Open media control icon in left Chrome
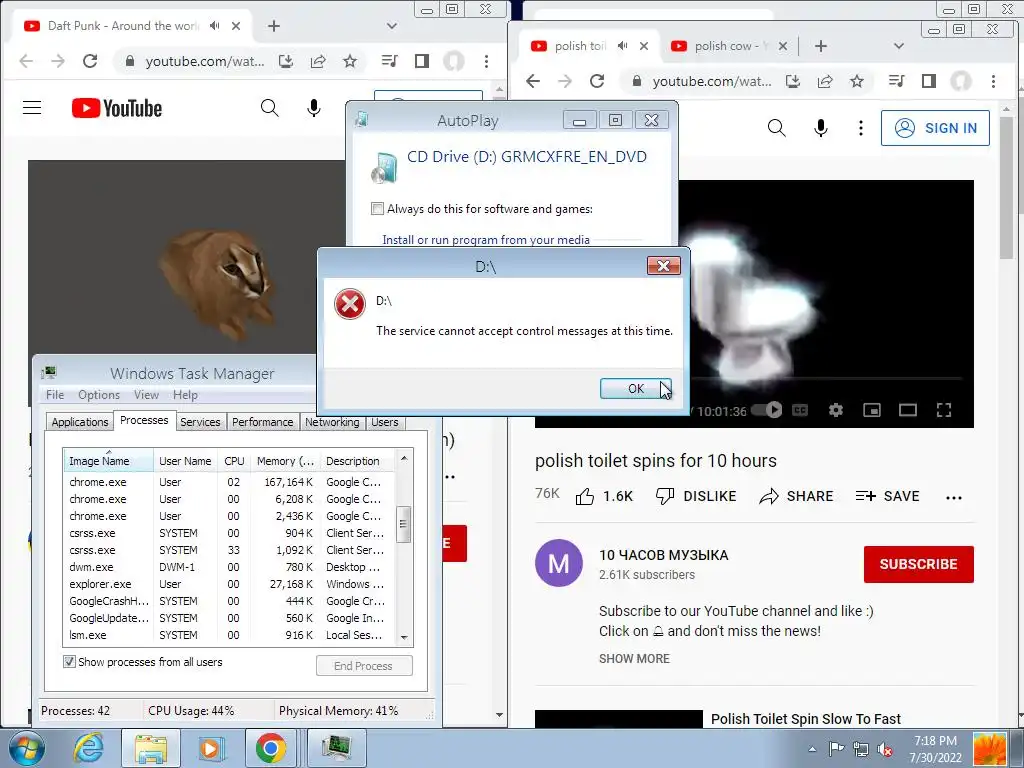 (x=389, y=61)
